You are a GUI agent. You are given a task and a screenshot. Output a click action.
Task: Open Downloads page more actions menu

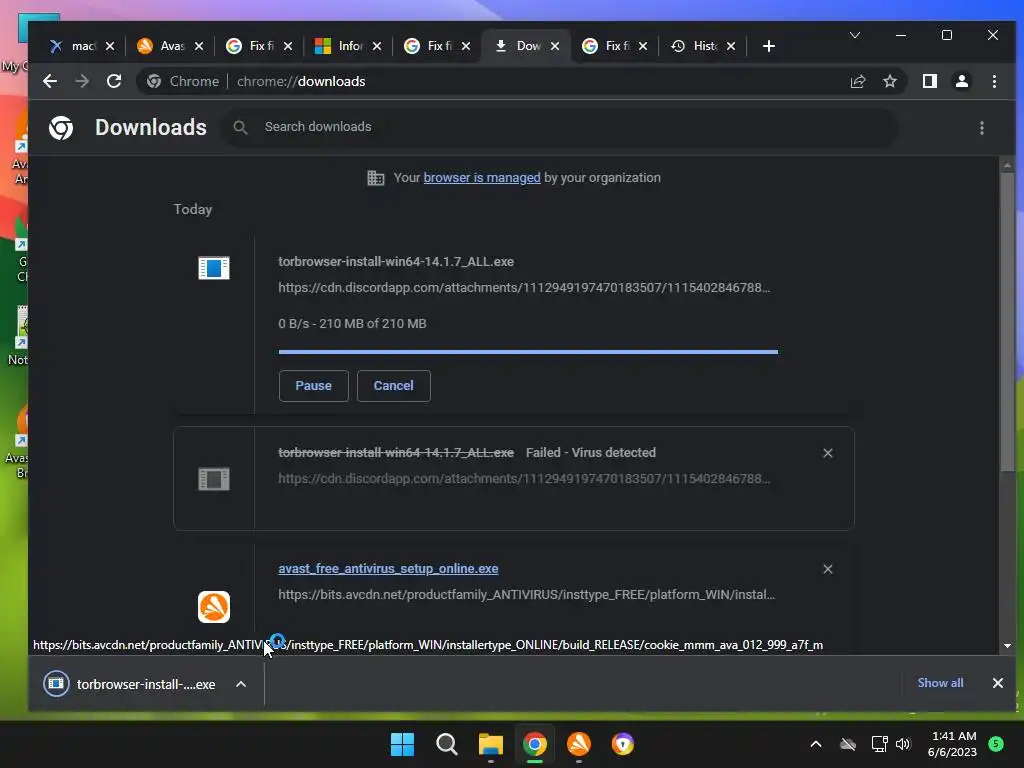(982, 128)
